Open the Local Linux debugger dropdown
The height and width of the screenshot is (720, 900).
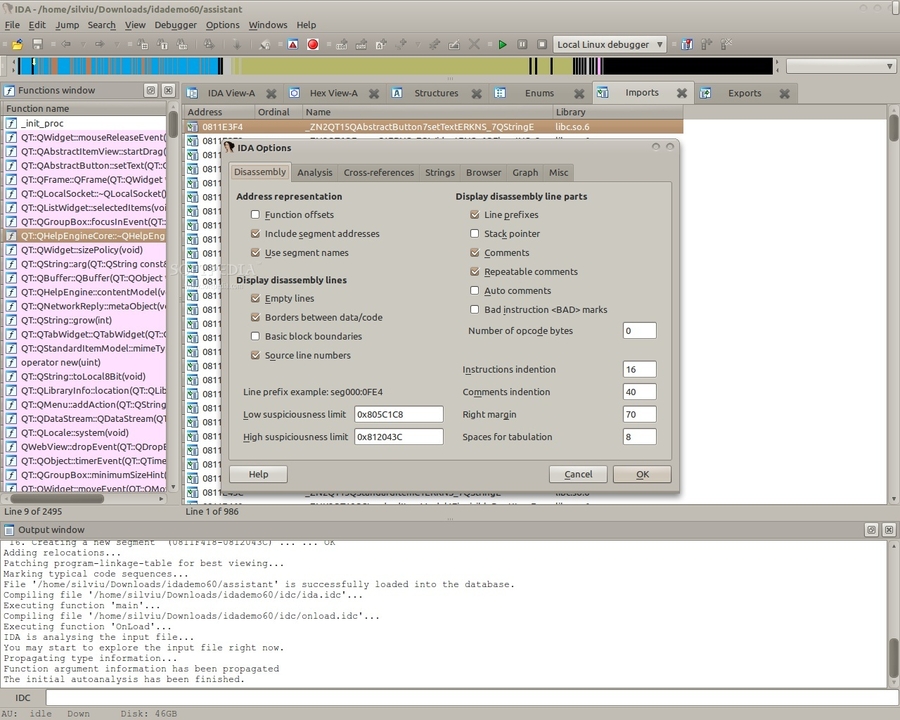click(x=661, y=44)
